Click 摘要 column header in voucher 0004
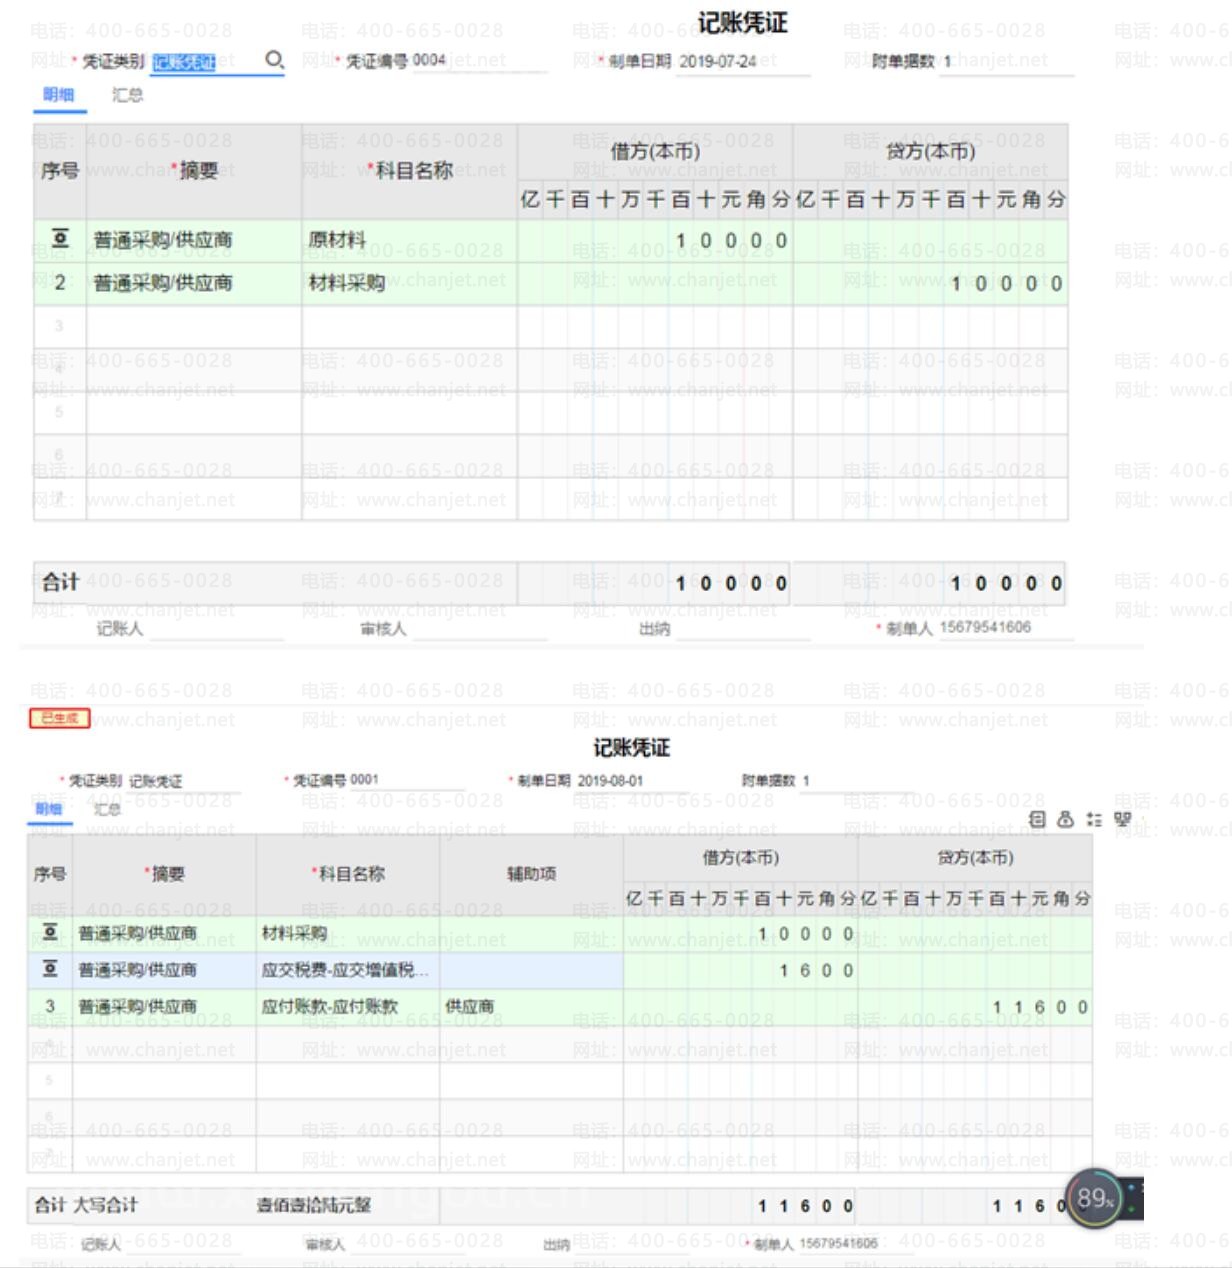Image resolution: width=1232 pixels, height=1268 pixels. coord(193,171)
